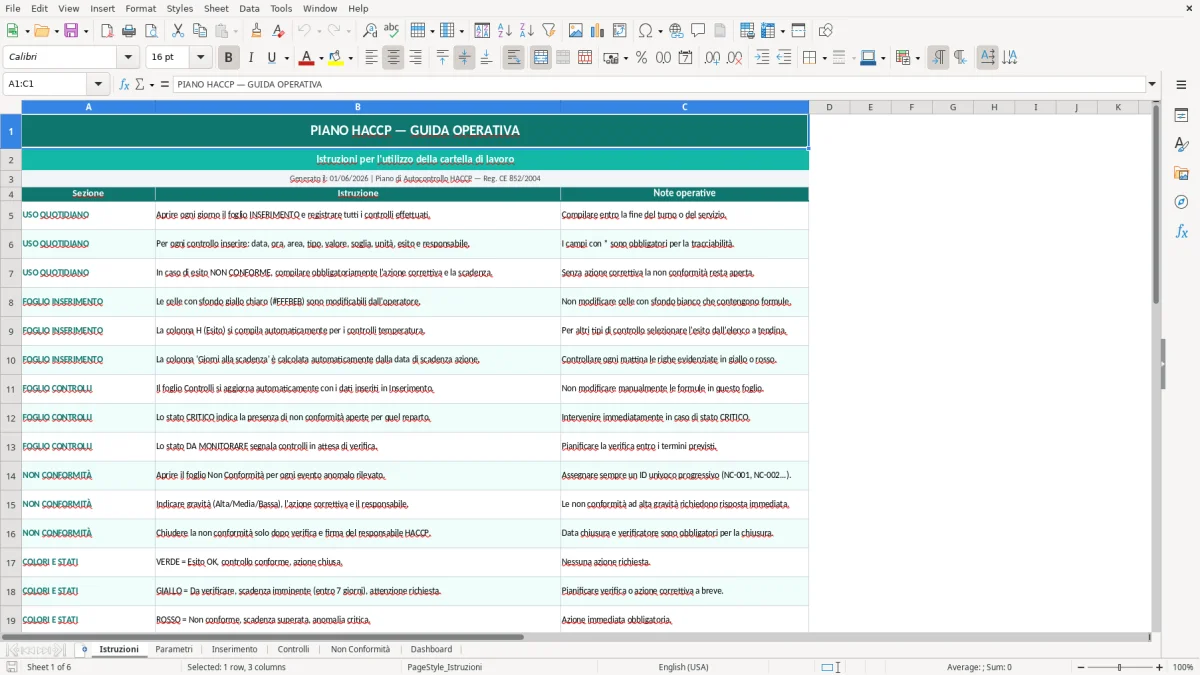Switch to the Parametri sheet tab
This screenshot has width=1200, height=675.
click(x=174, y=649)
